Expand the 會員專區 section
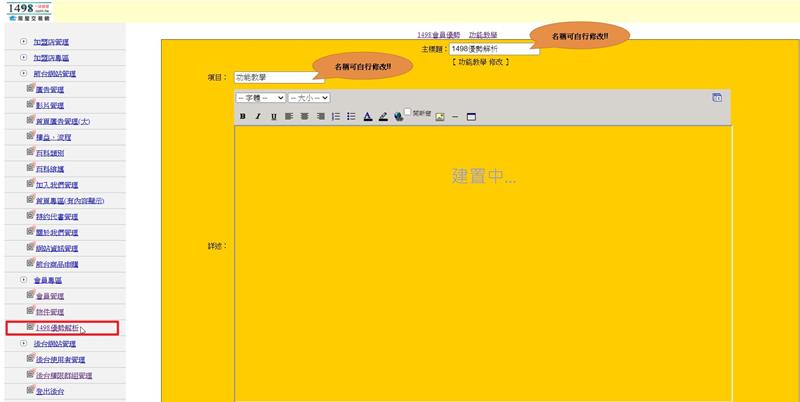This screenshot has height=402, width=800. [24, 280]
